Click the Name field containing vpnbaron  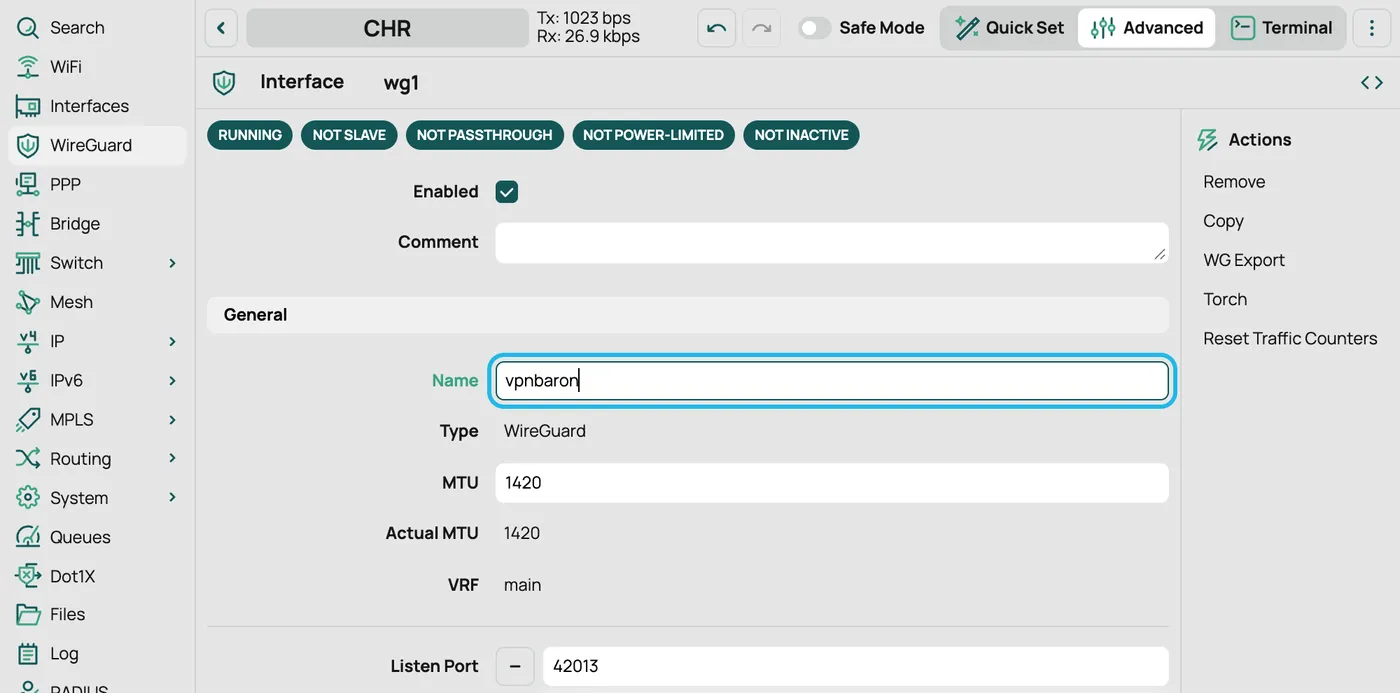[x=832, y=381]
